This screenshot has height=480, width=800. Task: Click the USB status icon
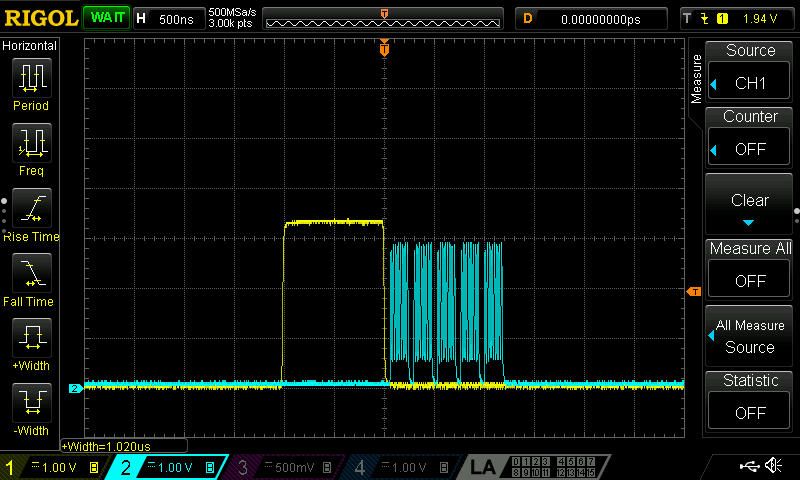click(749, 466)
